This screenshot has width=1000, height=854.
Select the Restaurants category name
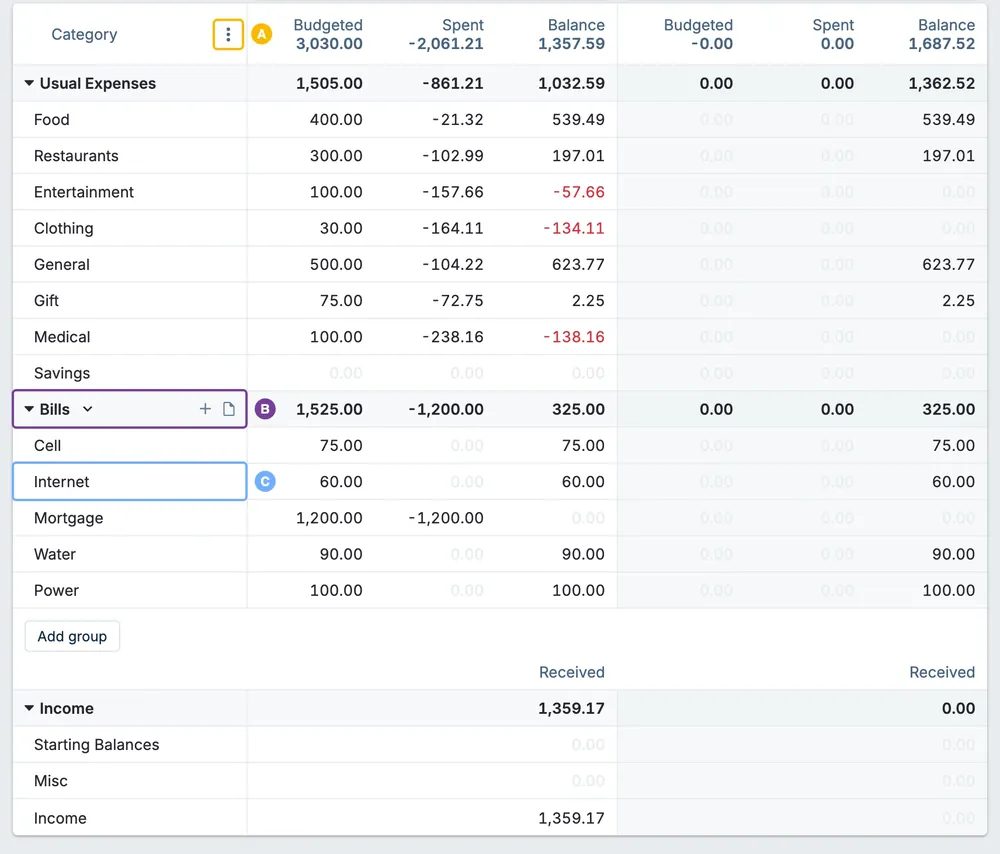[x=76, y=156]
